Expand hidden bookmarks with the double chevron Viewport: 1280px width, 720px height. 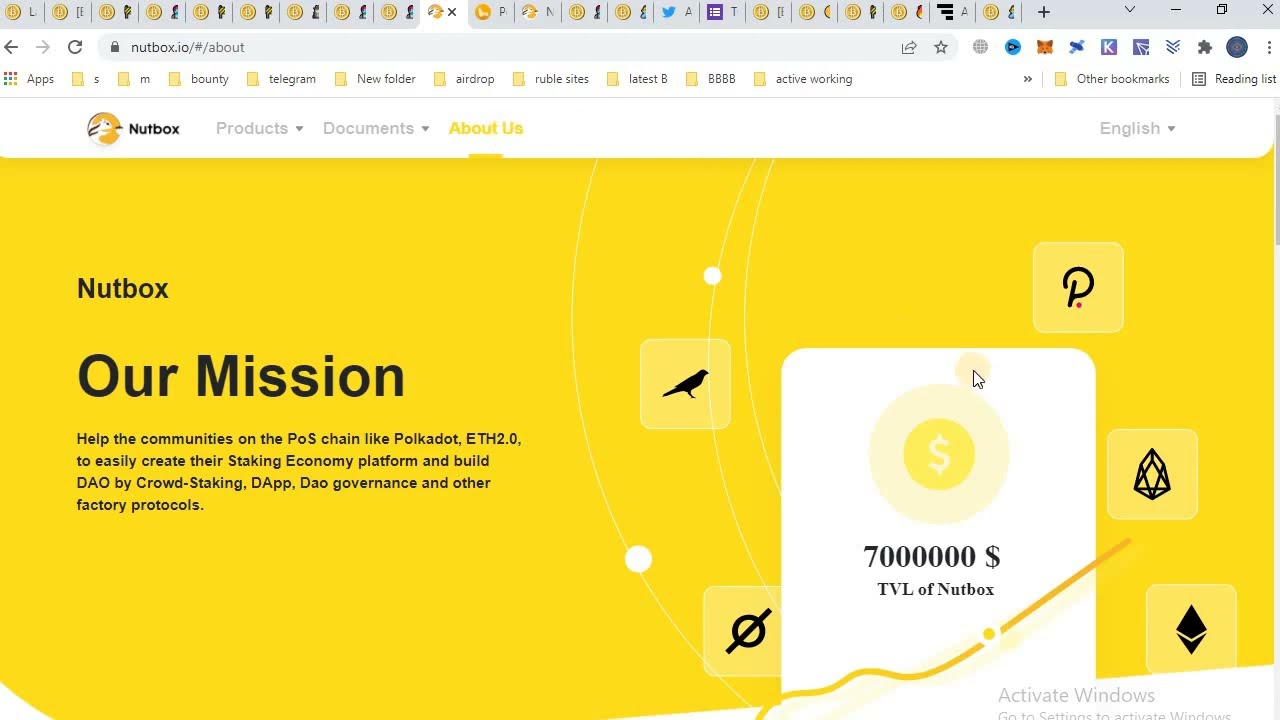click(1027, 79)
